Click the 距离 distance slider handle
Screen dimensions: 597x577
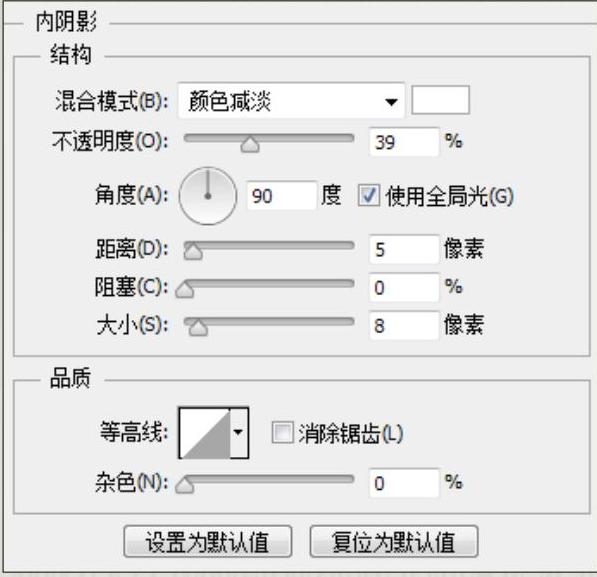pyautogui.click(x=193, y=252)
